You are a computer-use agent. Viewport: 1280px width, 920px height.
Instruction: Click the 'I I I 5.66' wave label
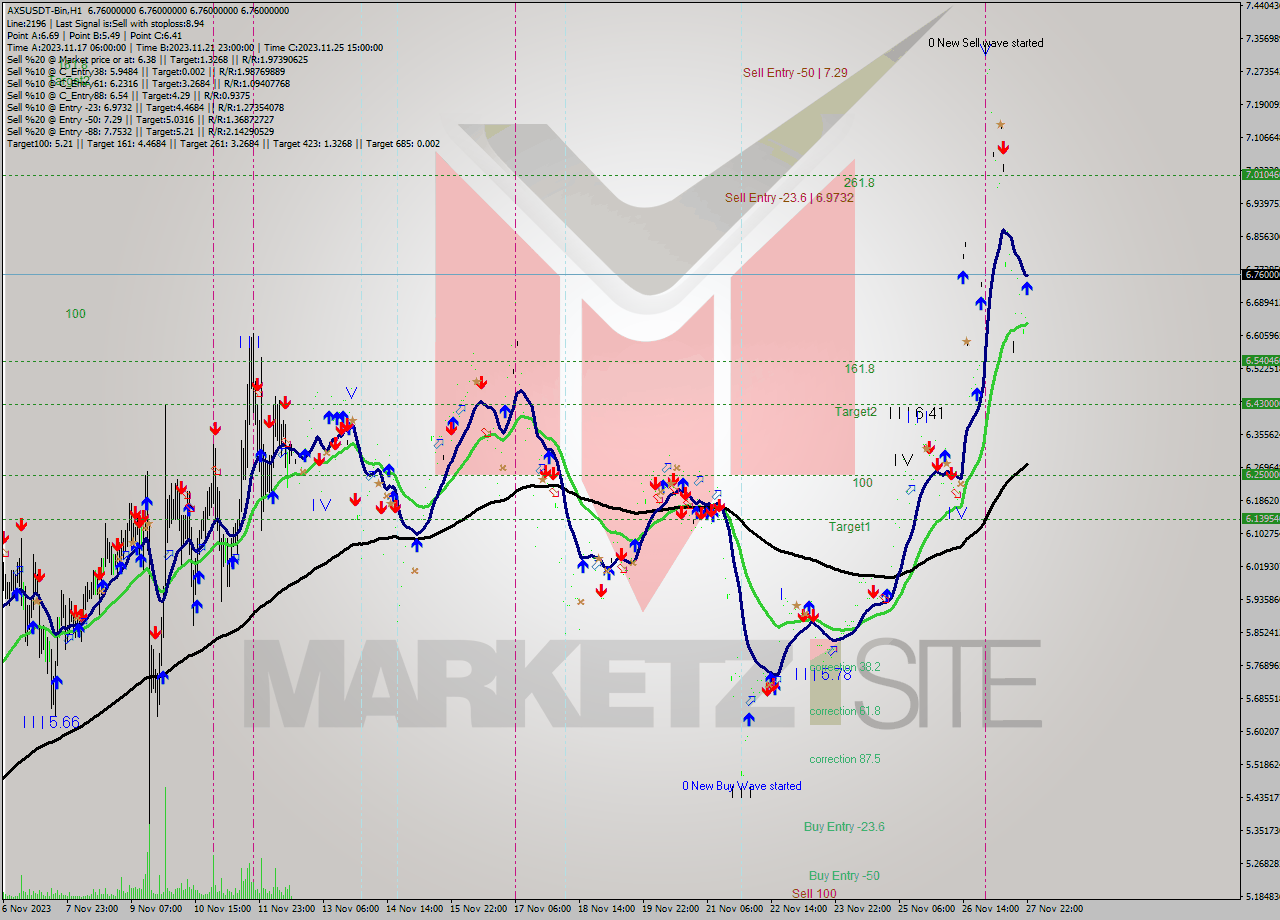[50, 721]
